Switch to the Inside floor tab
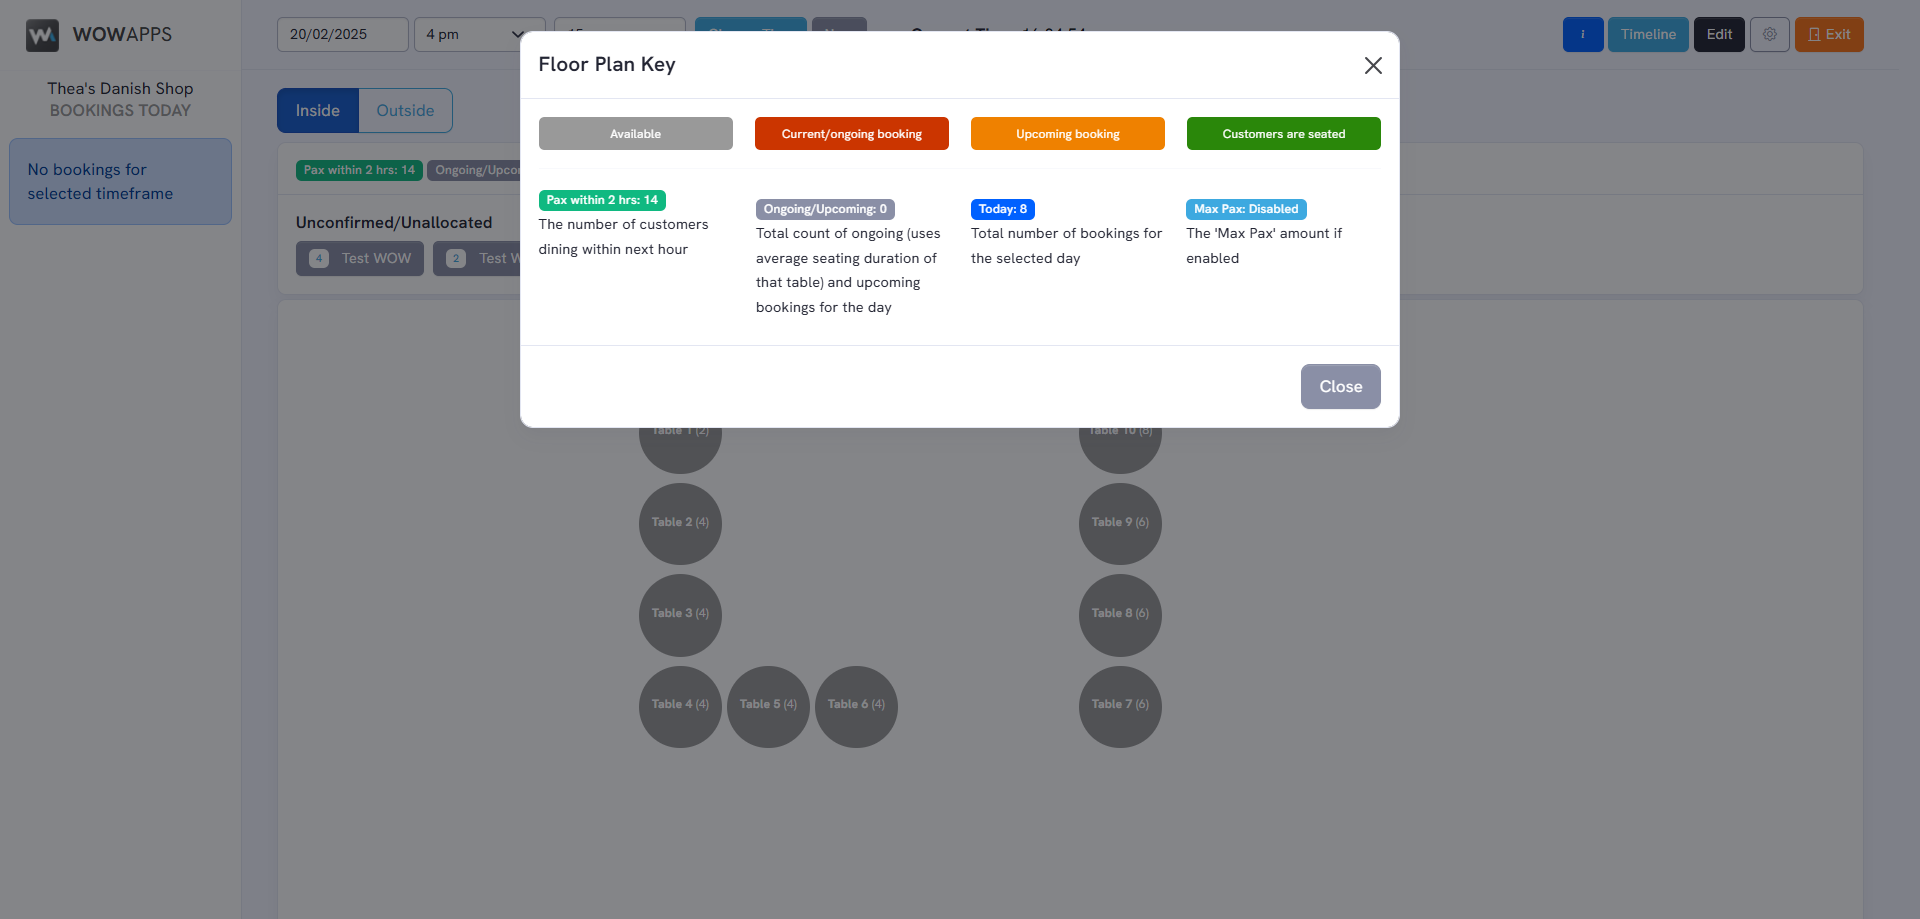Image resolution: width=1920 pixels, height=919 pixels. tap(318, 111)
